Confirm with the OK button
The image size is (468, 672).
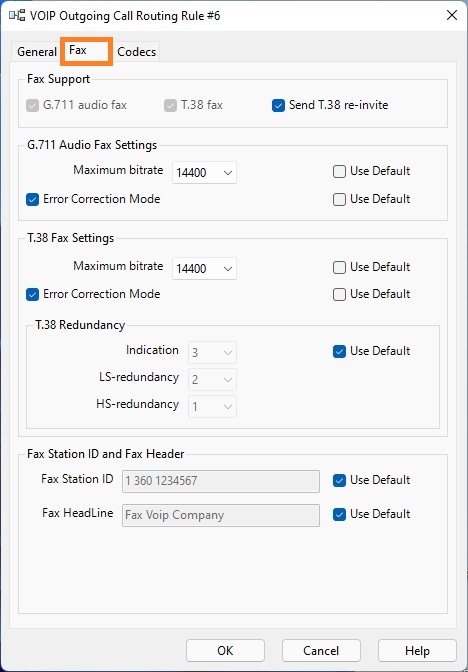225,651
